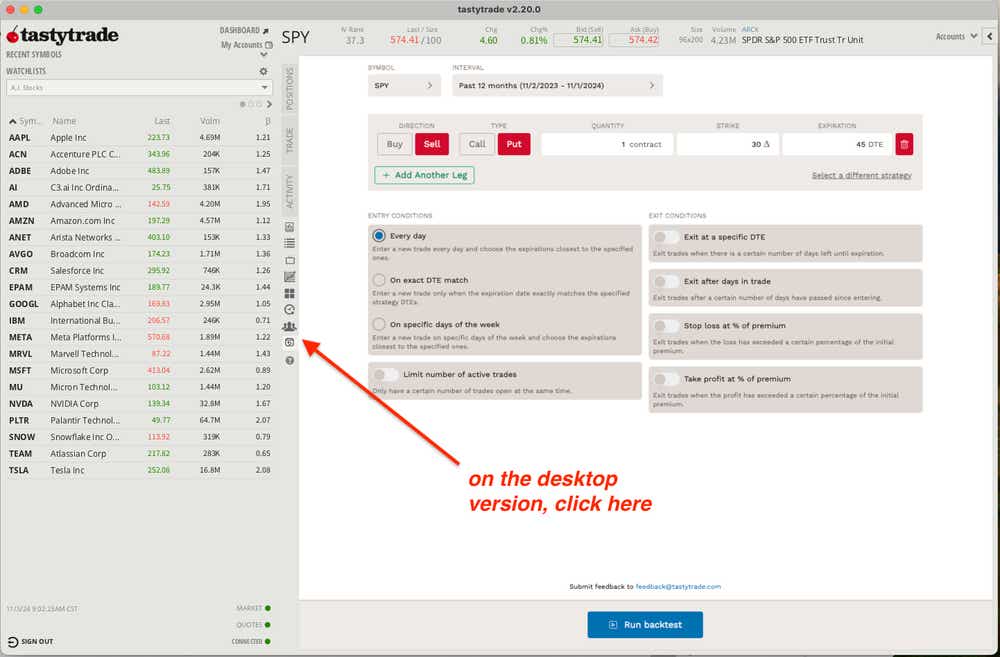Open the Accounts dropdown
Screen dimensions: 1000x657
pyautogui.click(x=956, y=36)
